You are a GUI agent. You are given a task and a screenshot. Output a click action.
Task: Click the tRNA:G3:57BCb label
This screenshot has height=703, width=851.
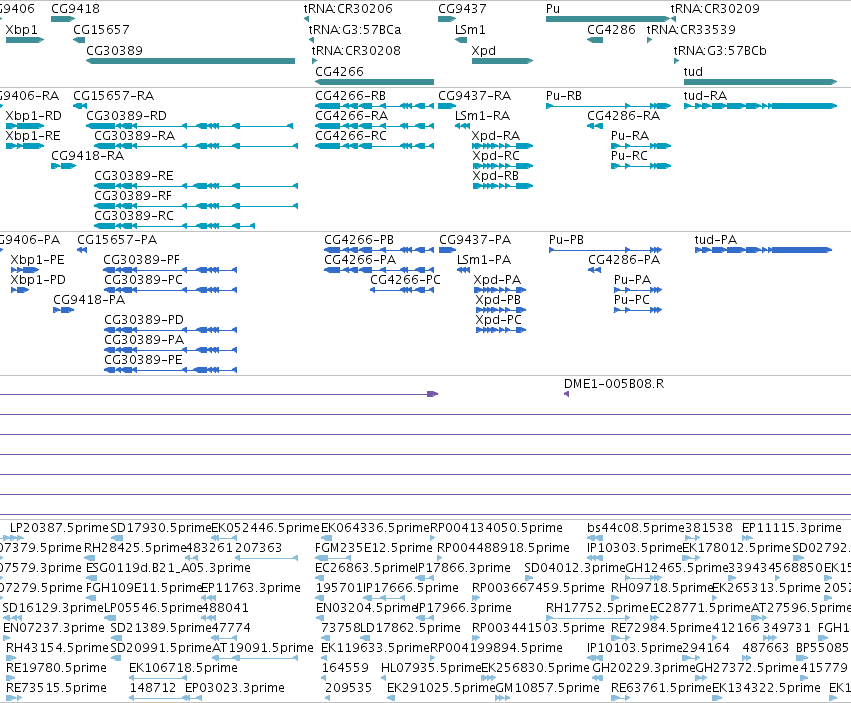coord(720,50)
